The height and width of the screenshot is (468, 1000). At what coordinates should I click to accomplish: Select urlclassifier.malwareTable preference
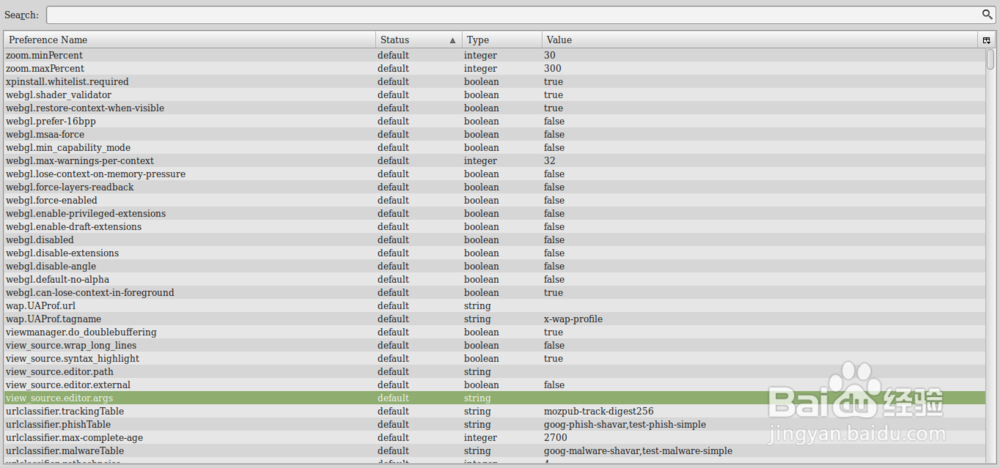click(x=494, y=451)
